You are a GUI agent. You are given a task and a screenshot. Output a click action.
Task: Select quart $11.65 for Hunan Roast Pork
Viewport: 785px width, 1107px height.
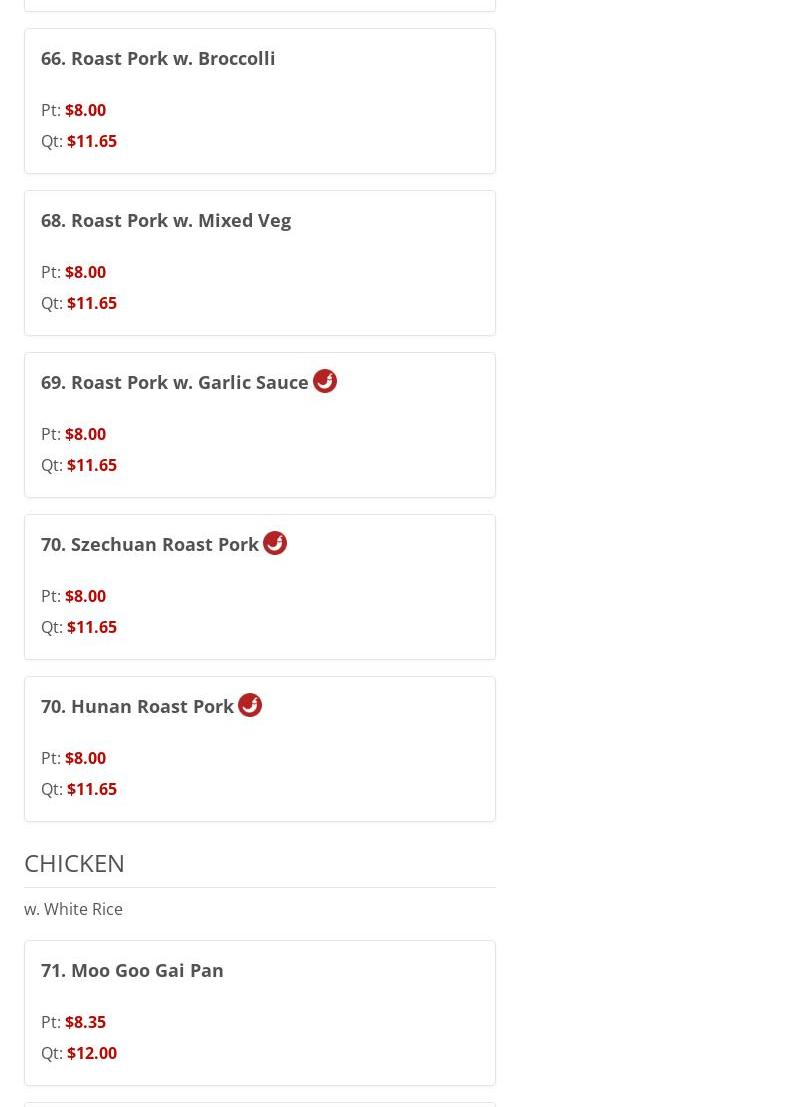(92, 789)
